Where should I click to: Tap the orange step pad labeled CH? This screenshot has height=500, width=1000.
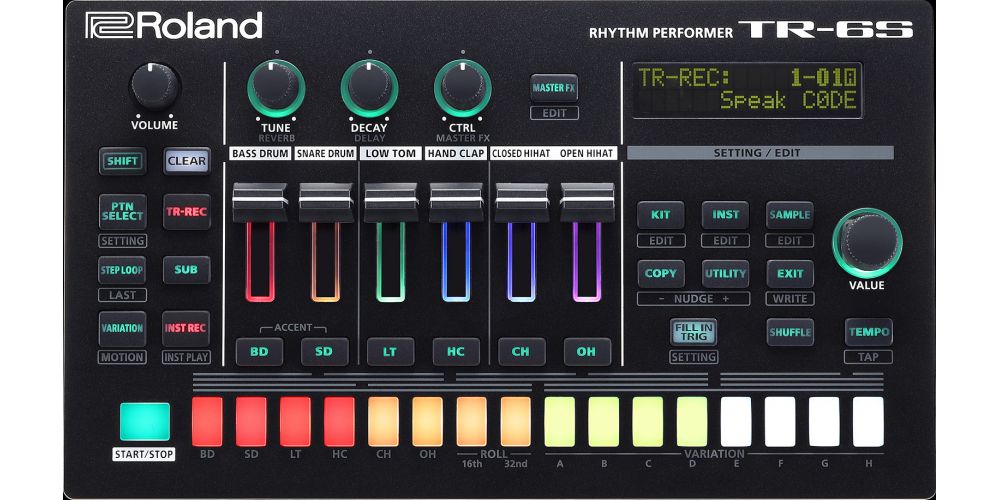pos(383,422)
